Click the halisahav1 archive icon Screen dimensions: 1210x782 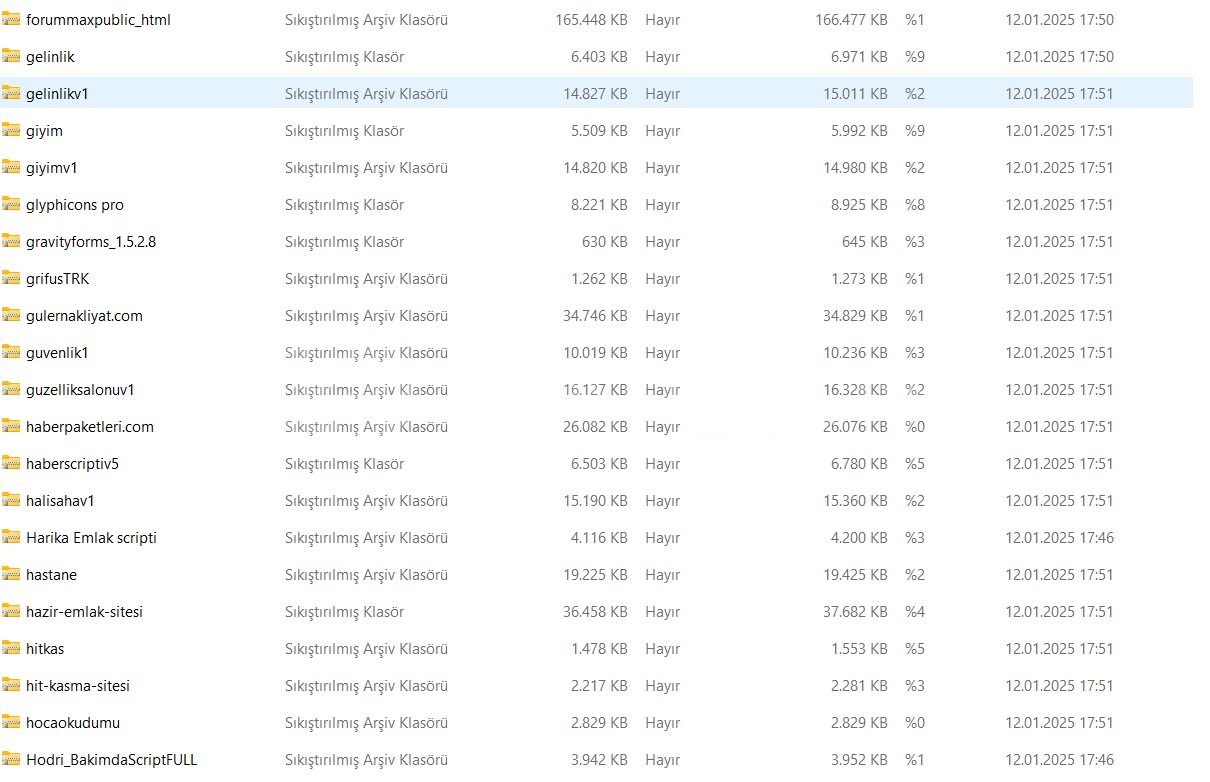click(x=11, y=500)
